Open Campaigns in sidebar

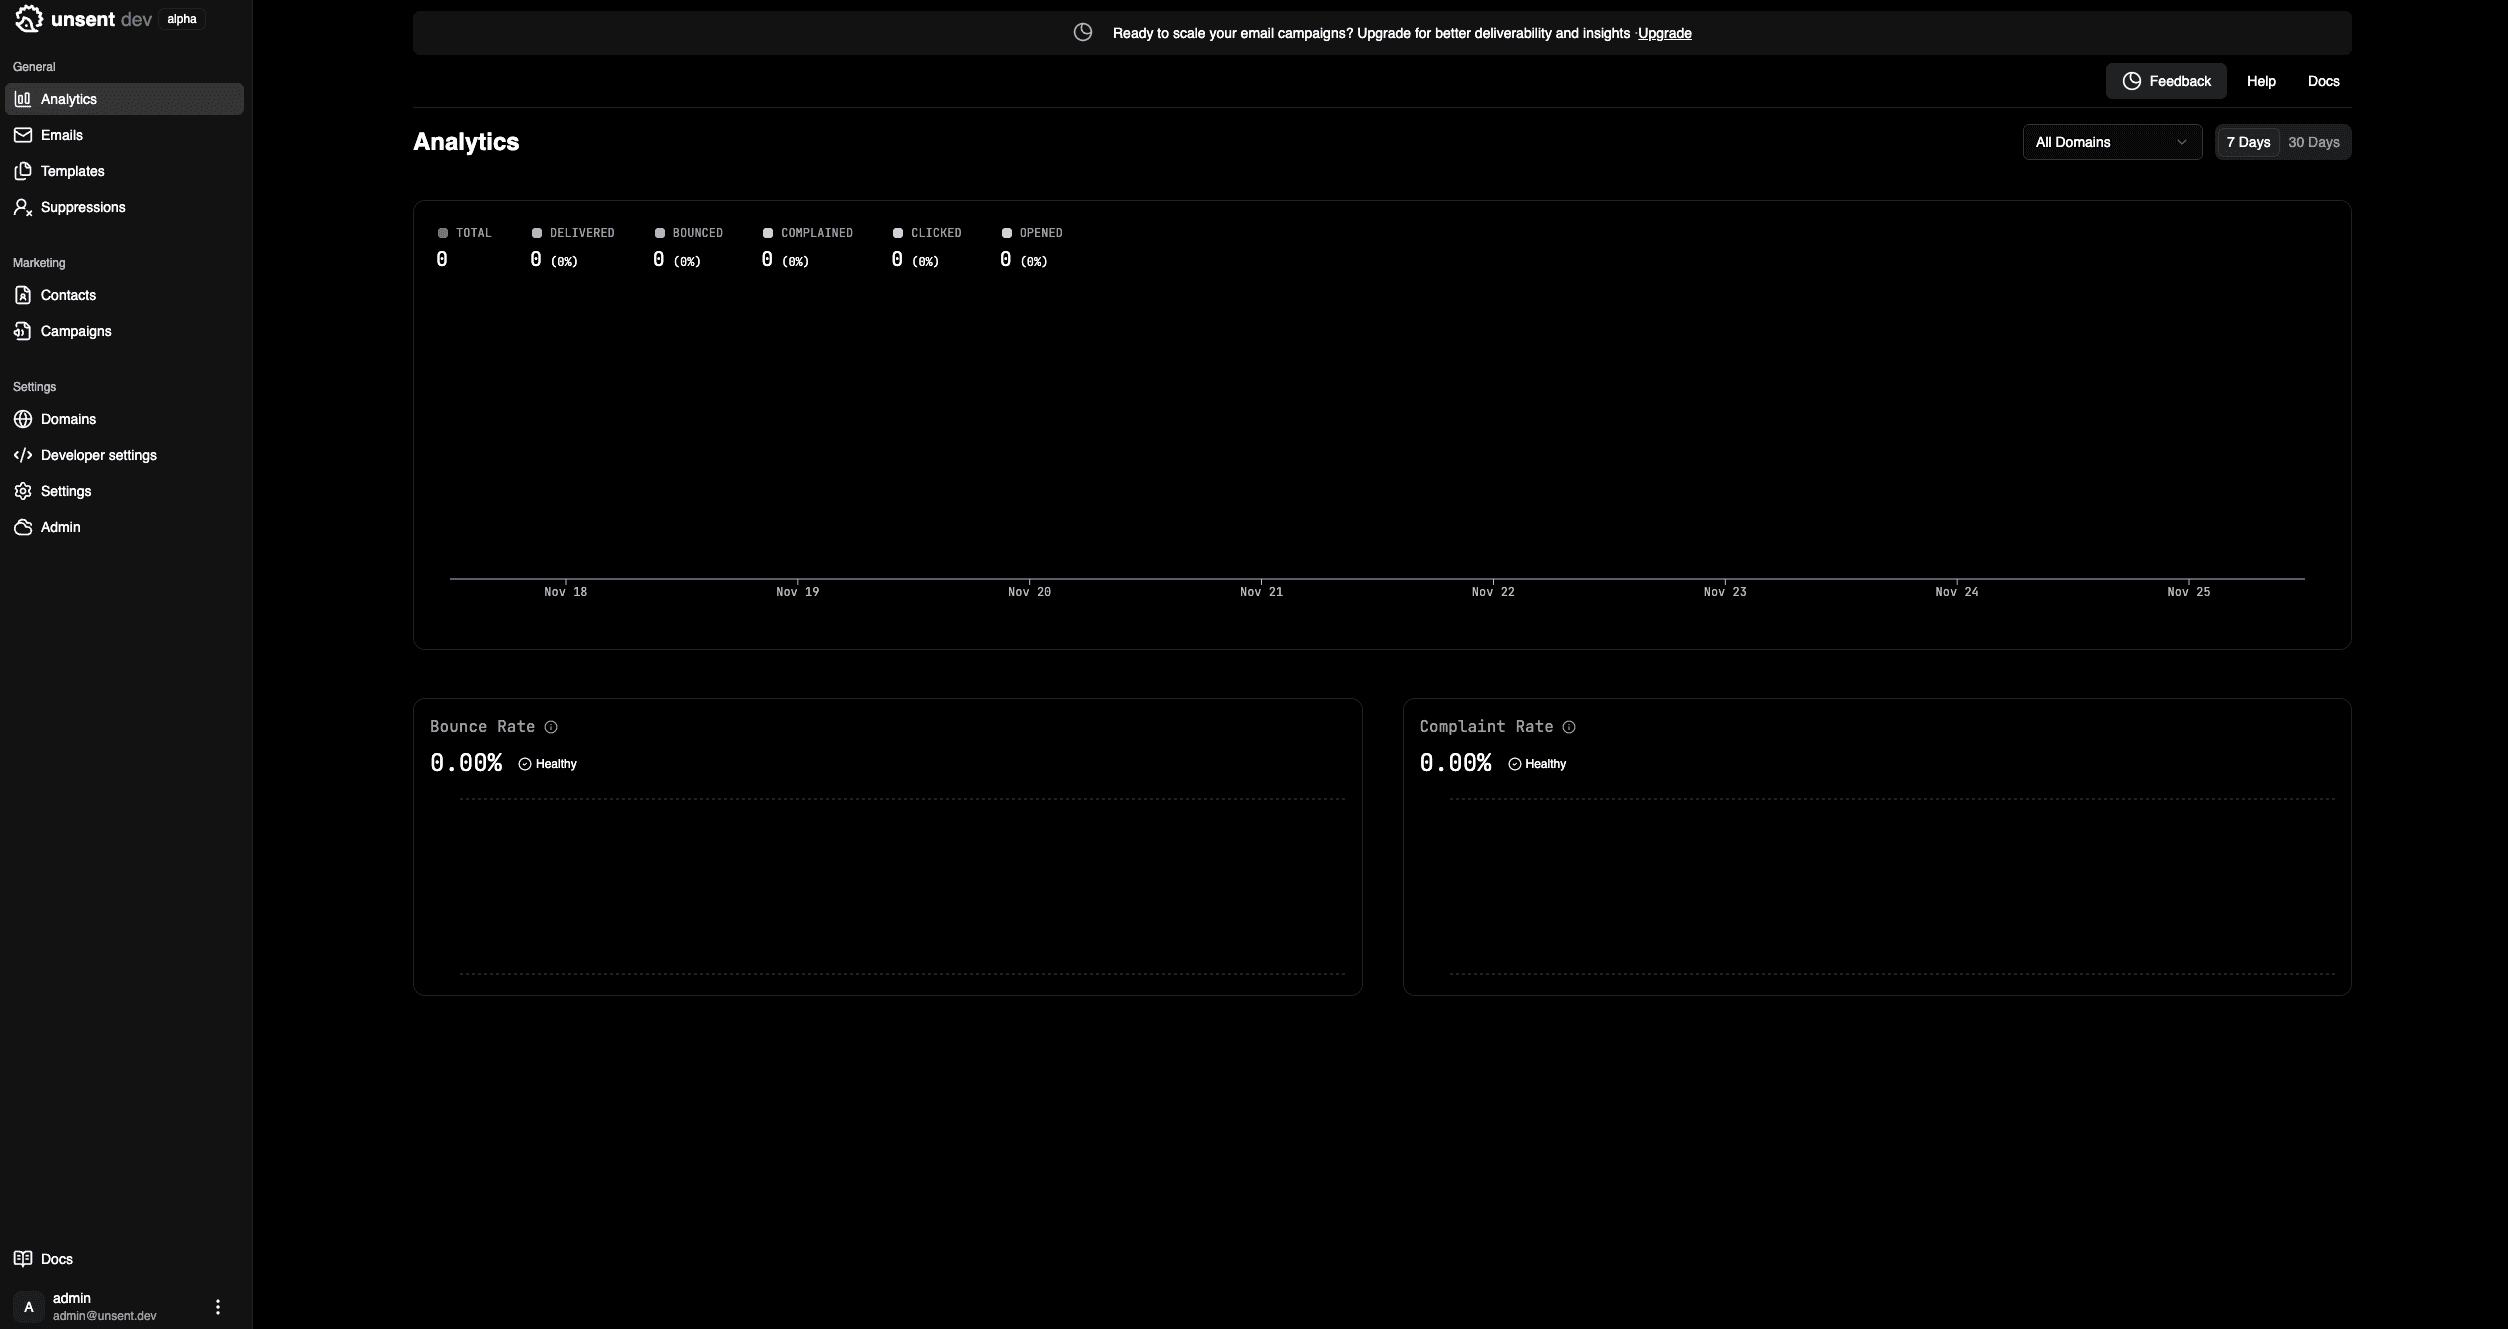(76, 331)
